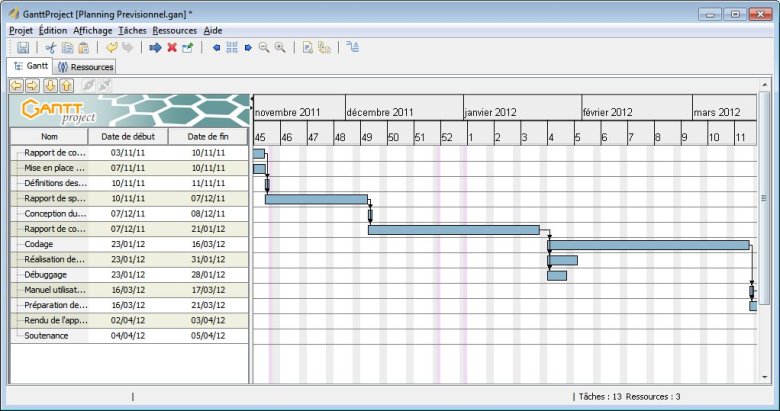780x411 pixels.
Task: Move task down with yellow down arrow
Action: point(50,86)
